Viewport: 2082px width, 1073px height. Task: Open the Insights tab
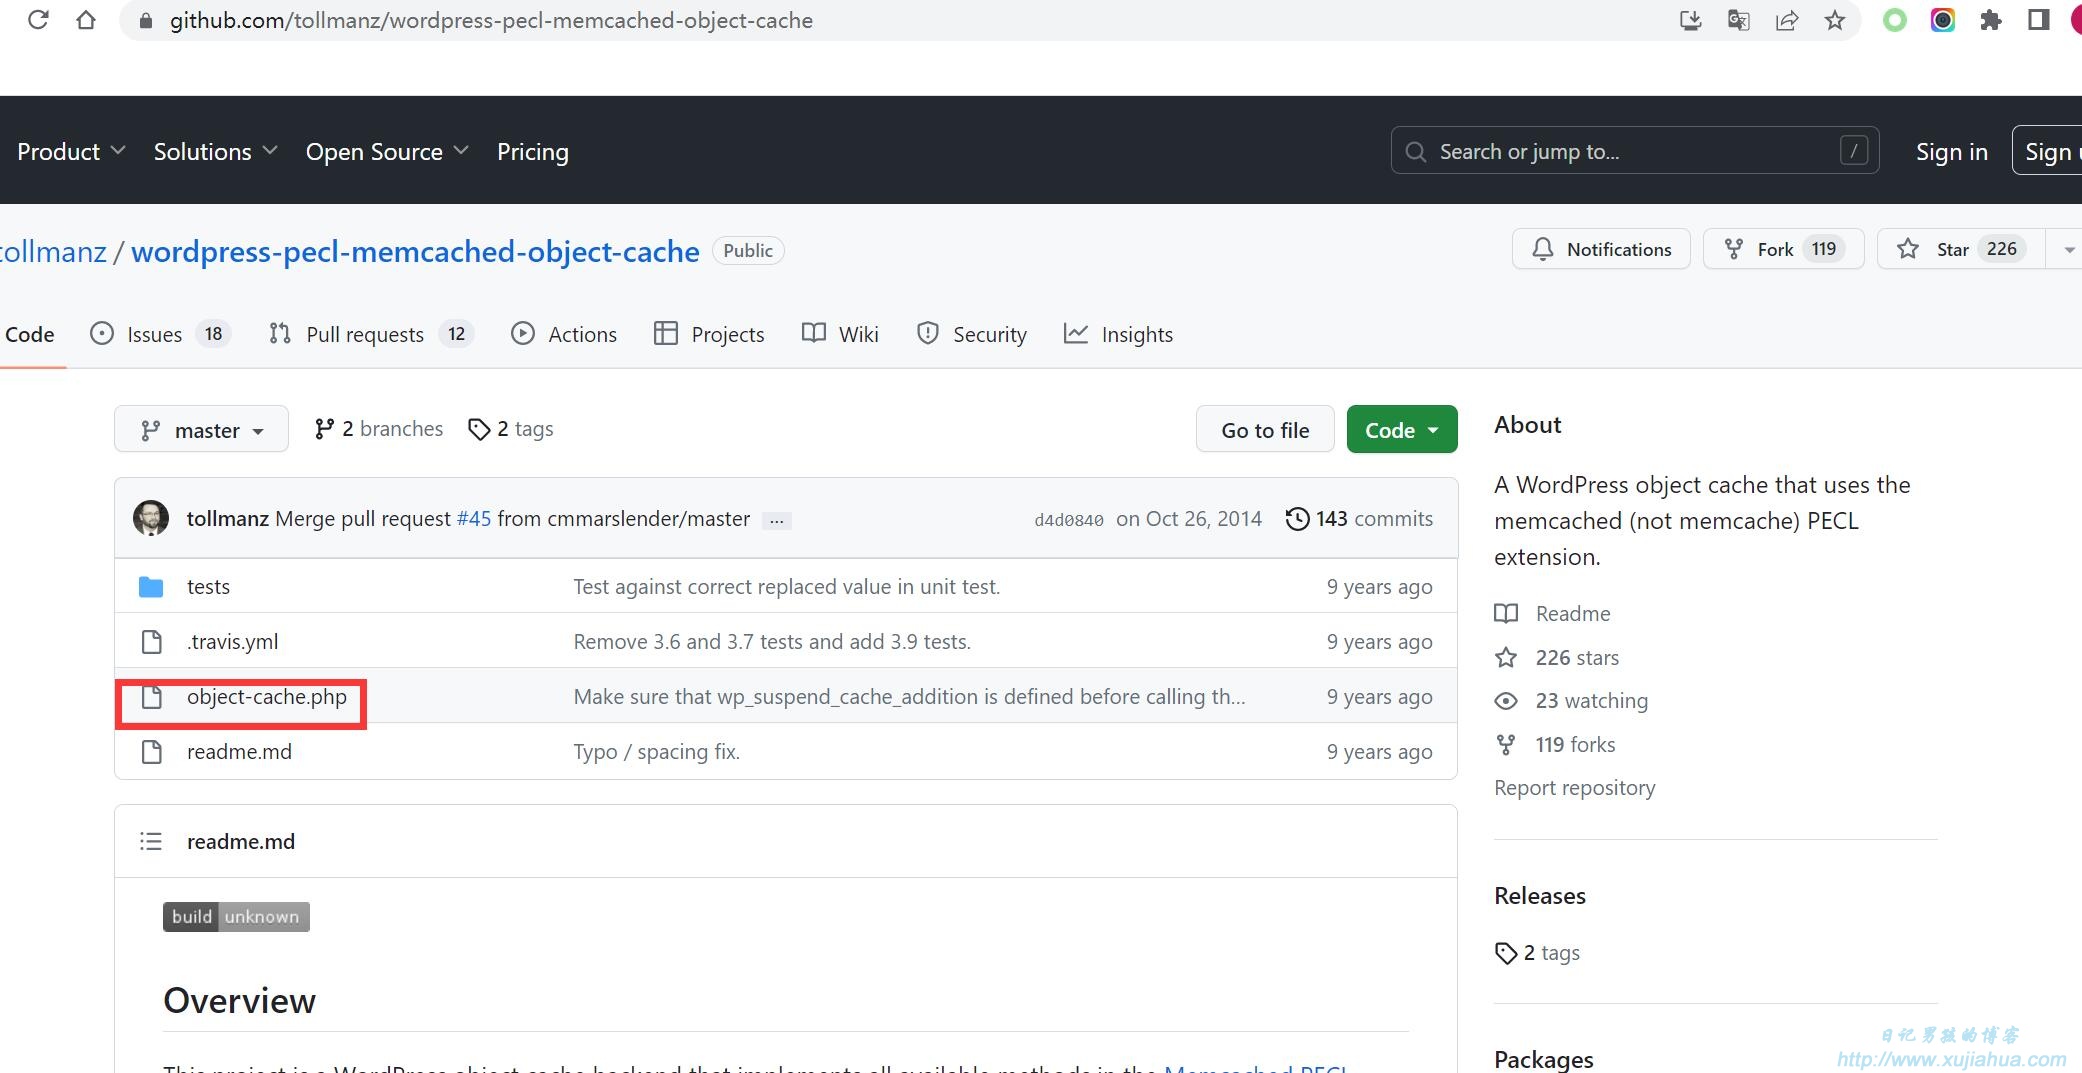(x=1118, y=334)
